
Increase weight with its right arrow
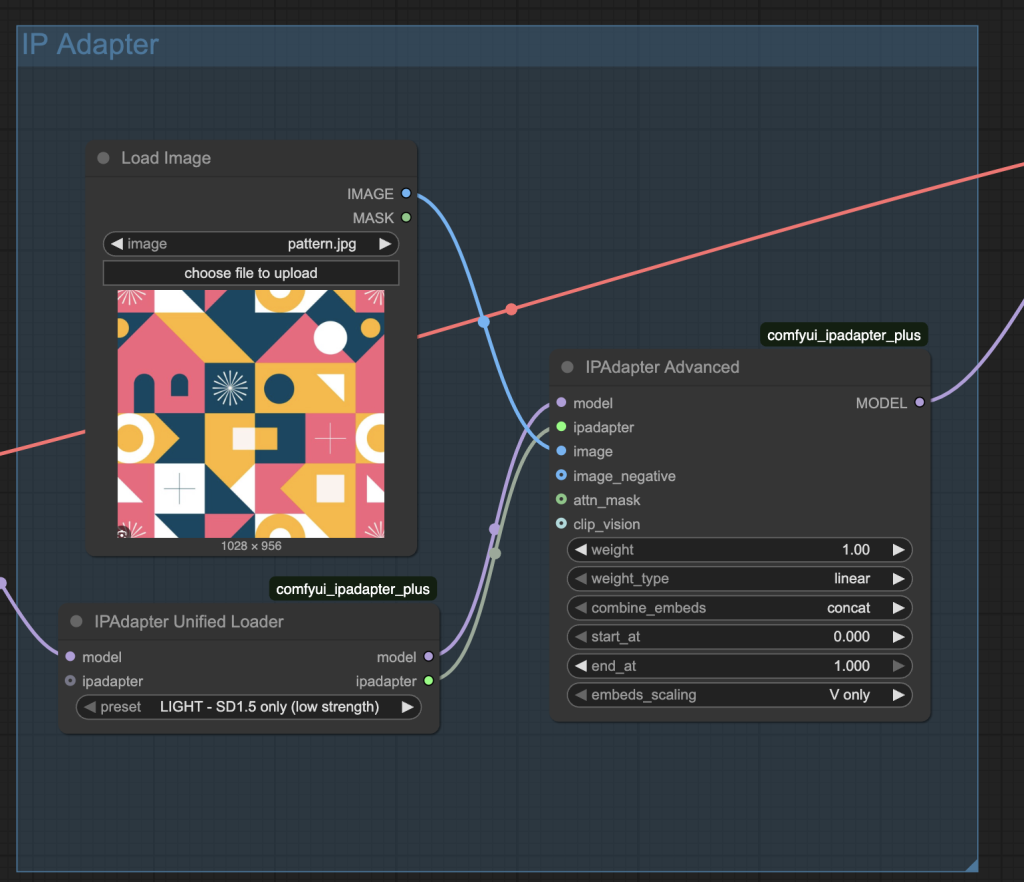(x=899, y=550)
